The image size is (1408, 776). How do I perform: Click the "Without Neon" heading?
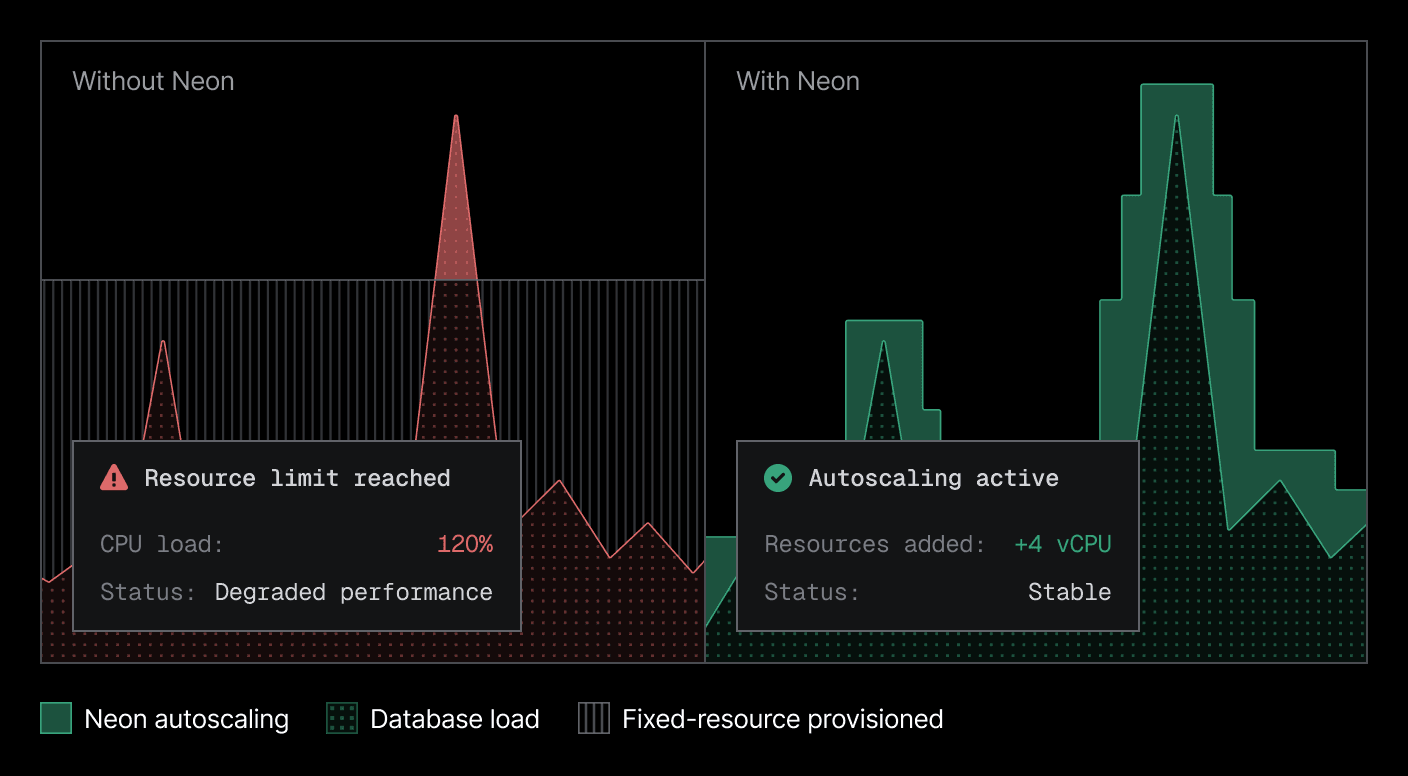[x=153, y=81]
